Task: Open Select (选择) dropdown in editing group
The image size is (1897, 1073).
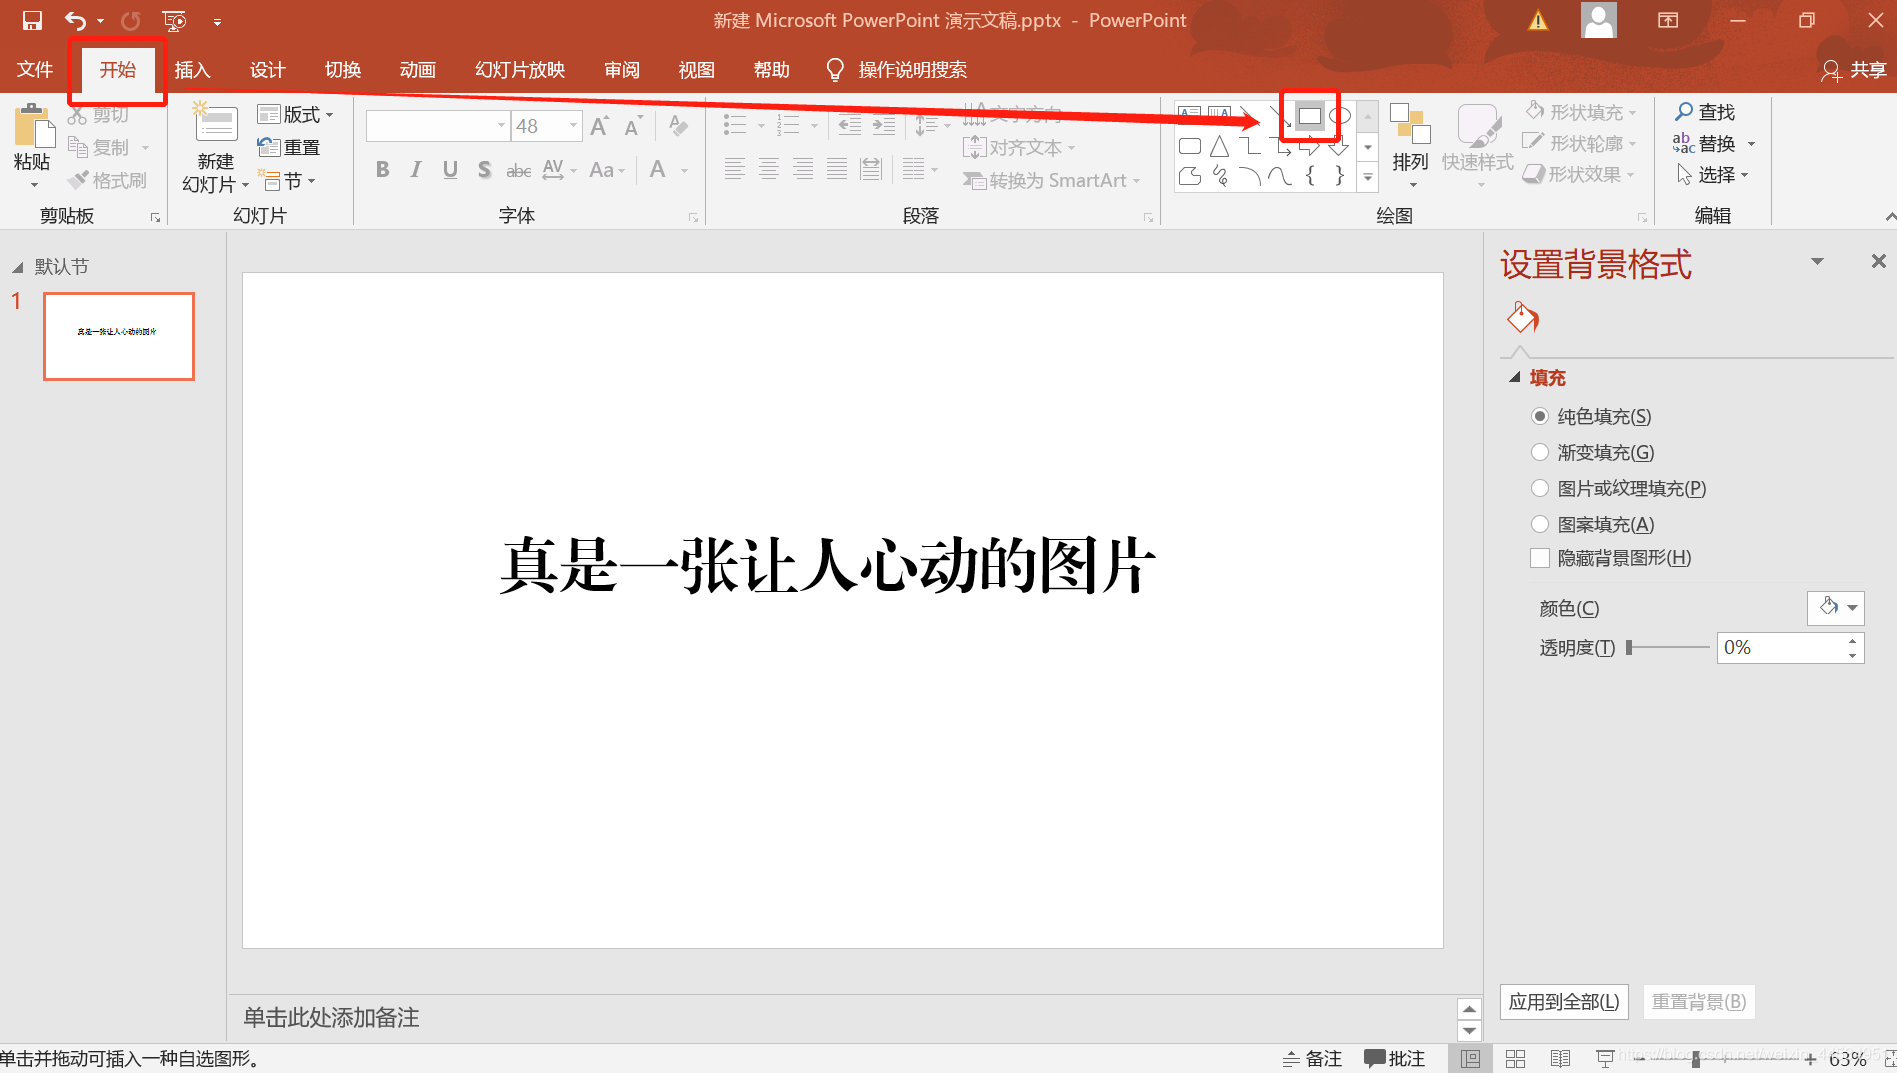Action: pyautogui.click(x=1714, y=175)
